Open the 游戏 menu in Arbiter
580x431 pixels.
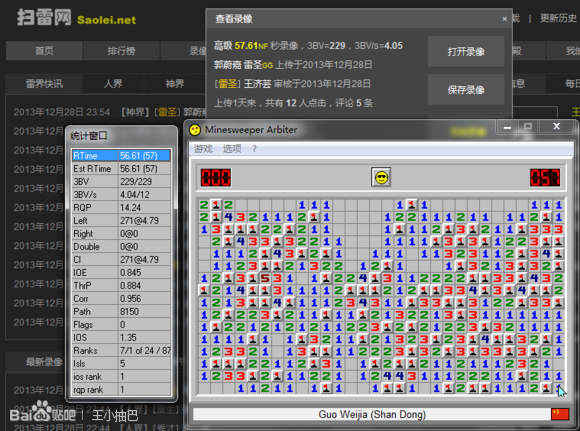203,149
